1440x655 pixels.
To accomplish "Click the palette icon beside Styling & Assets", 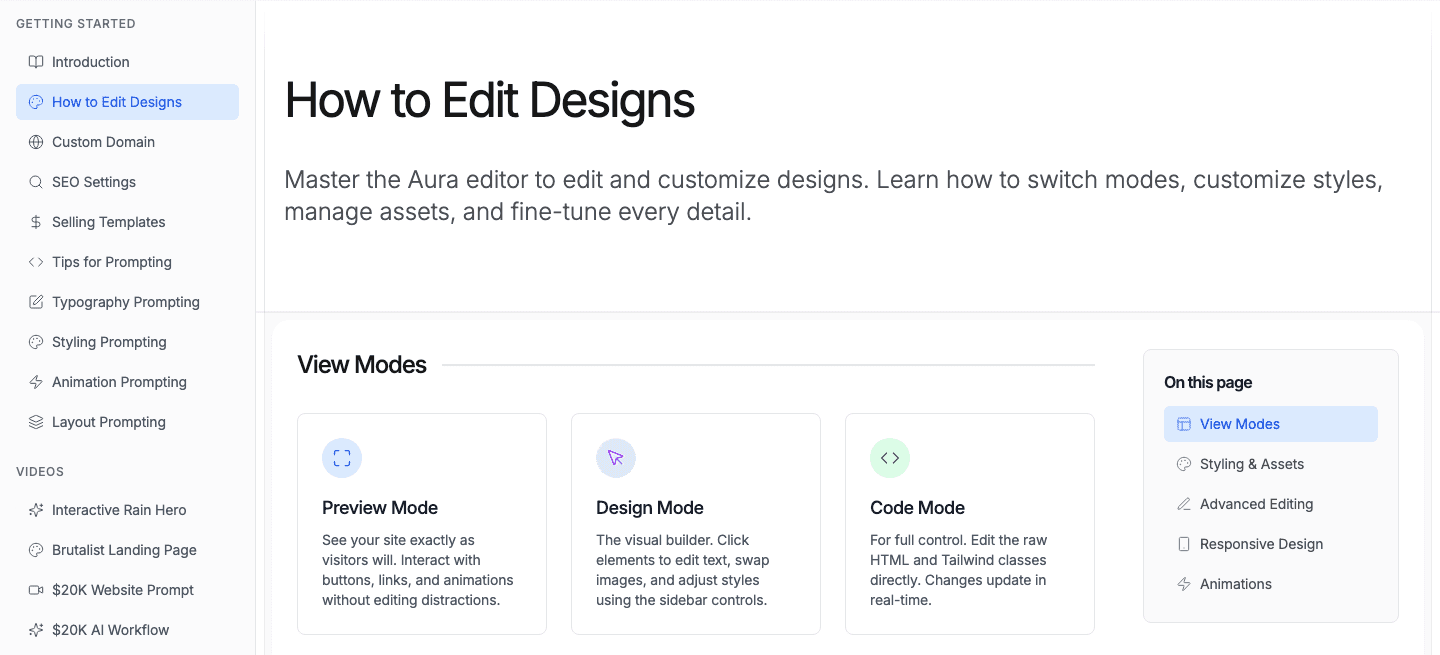I will 1184,464.
